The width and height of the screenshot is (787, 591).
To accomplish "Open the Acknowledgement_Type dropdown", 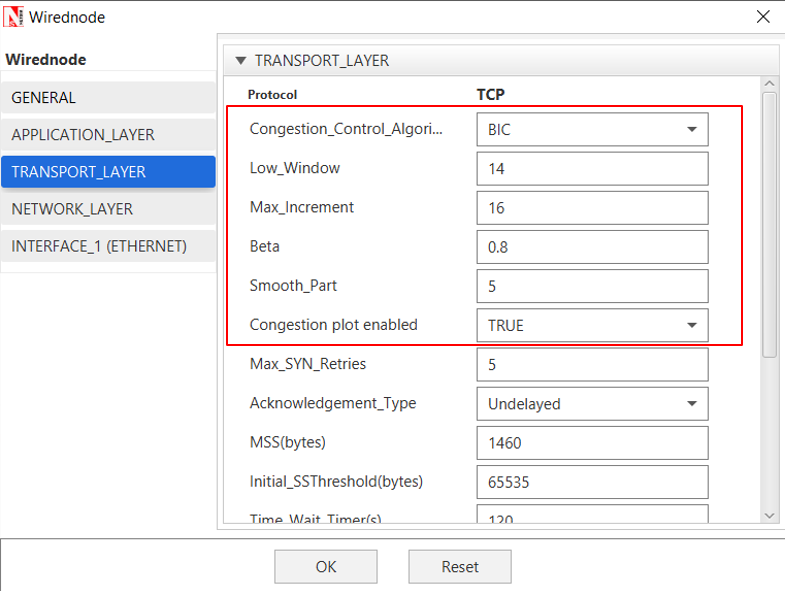I will (592, 404).
